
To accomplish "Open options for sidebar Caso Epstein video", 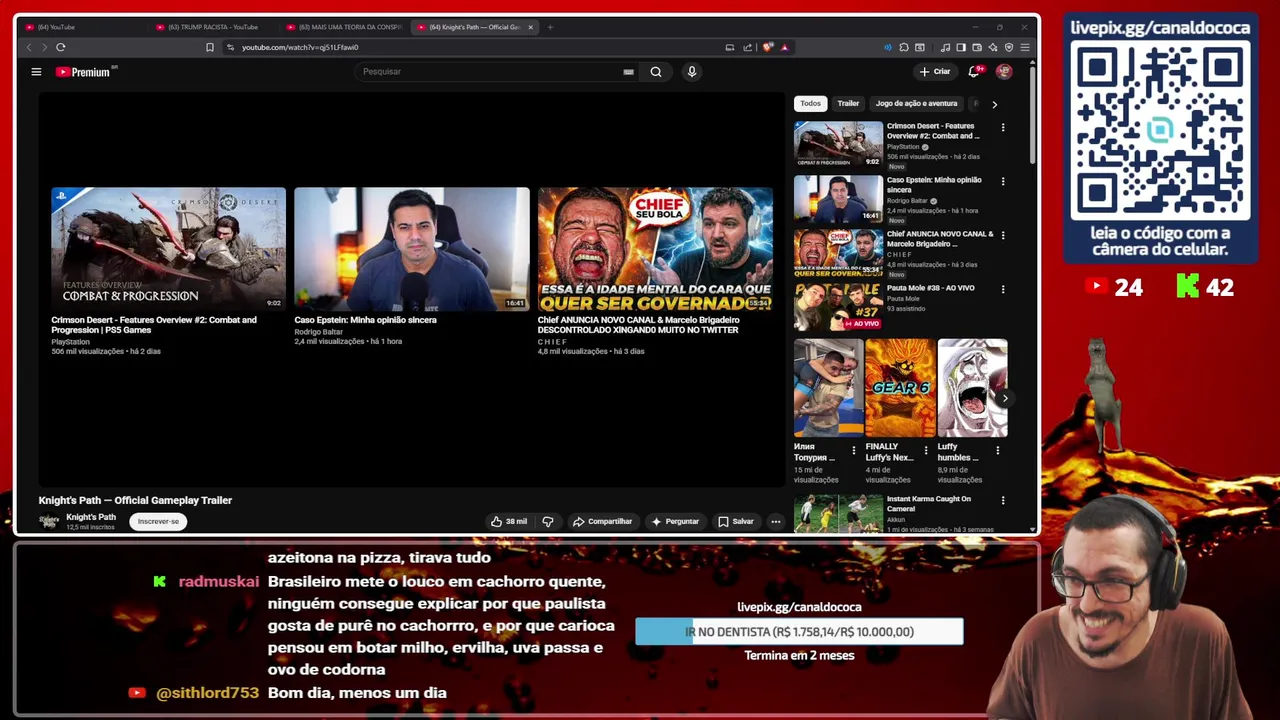I will click(x=1003, y=182).
